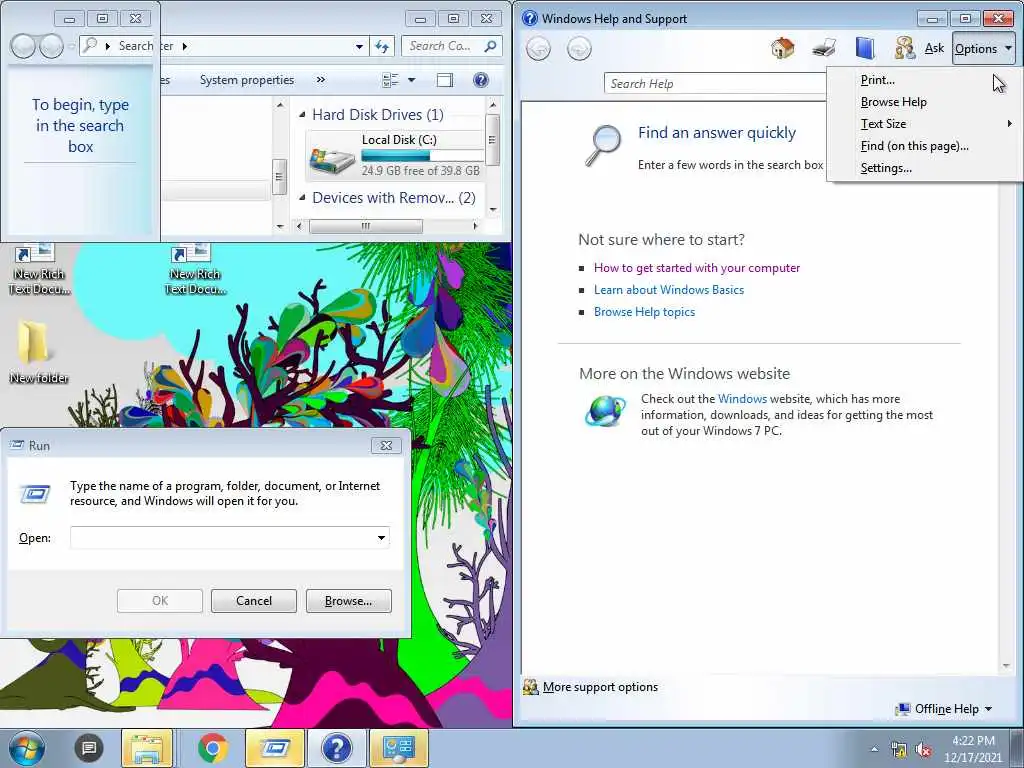Click the Run dialog Open text field

222,538
